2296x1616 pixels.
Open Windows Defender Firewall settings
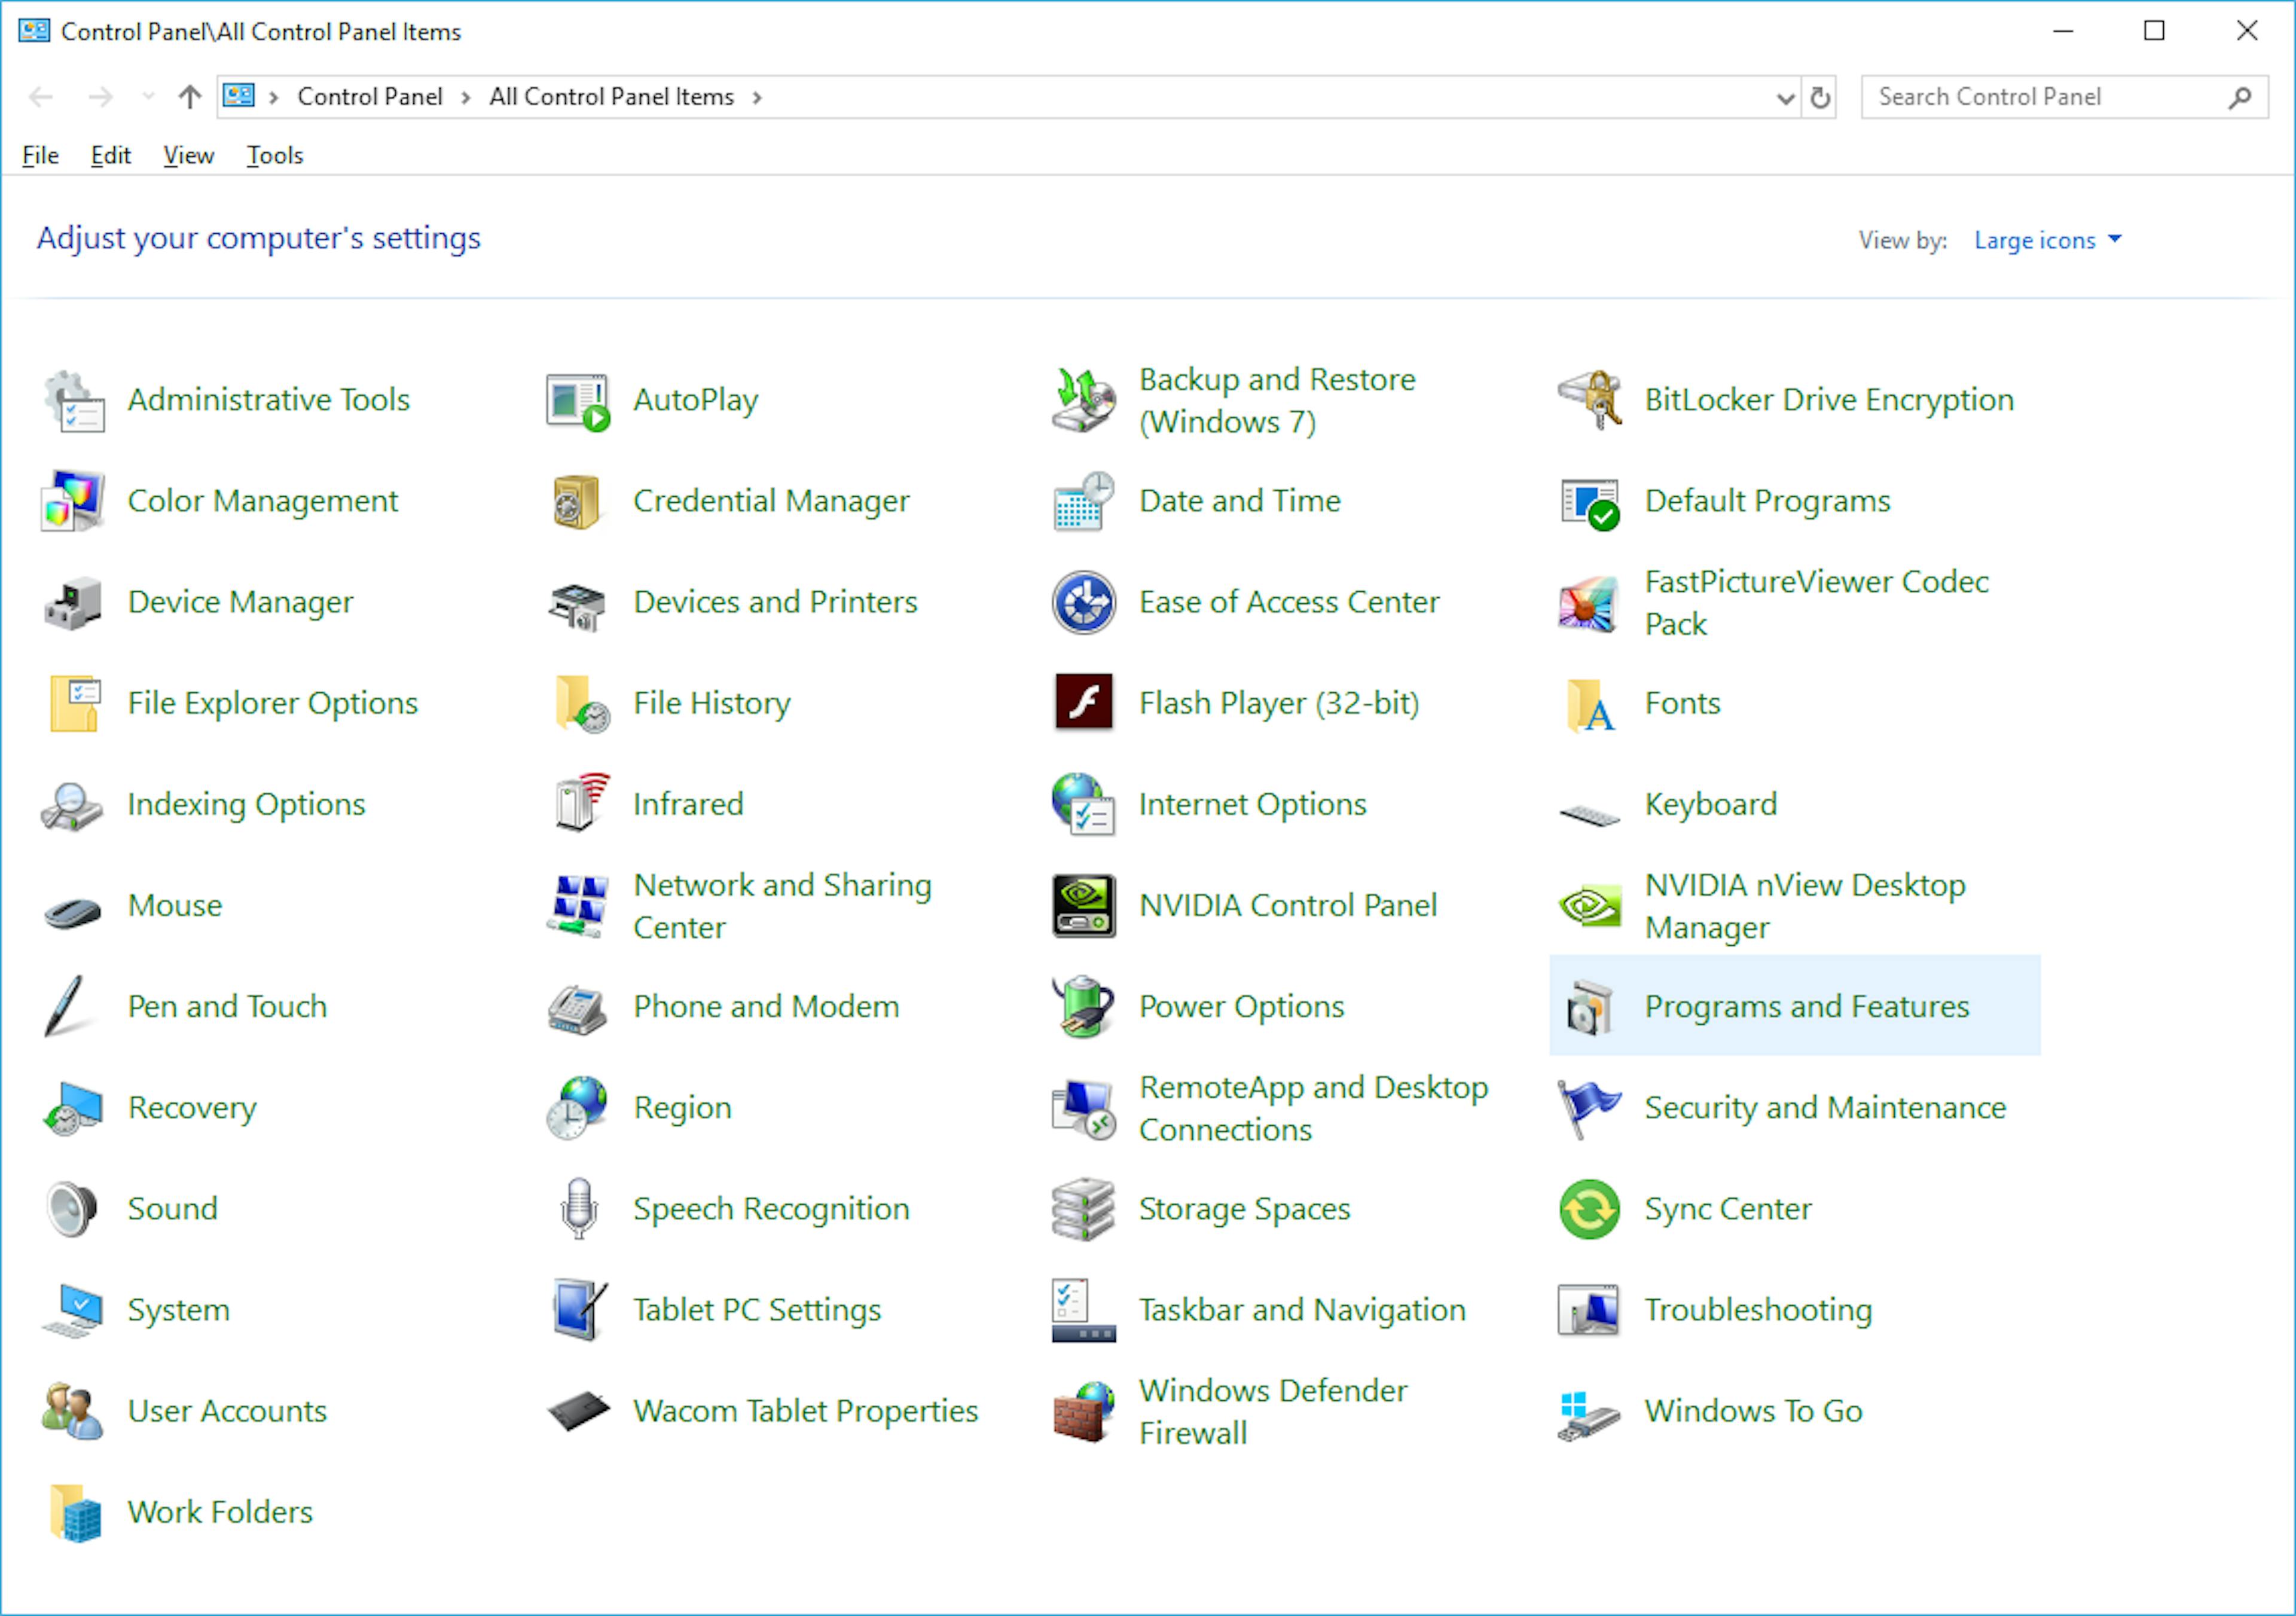pyautogui.click(x=1272, y=1410)
